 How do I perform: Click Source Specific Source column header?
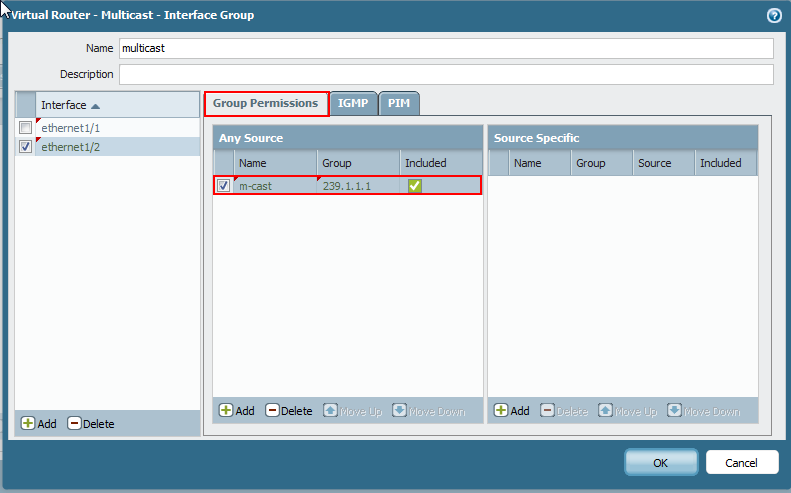click(x=664, y=163)
